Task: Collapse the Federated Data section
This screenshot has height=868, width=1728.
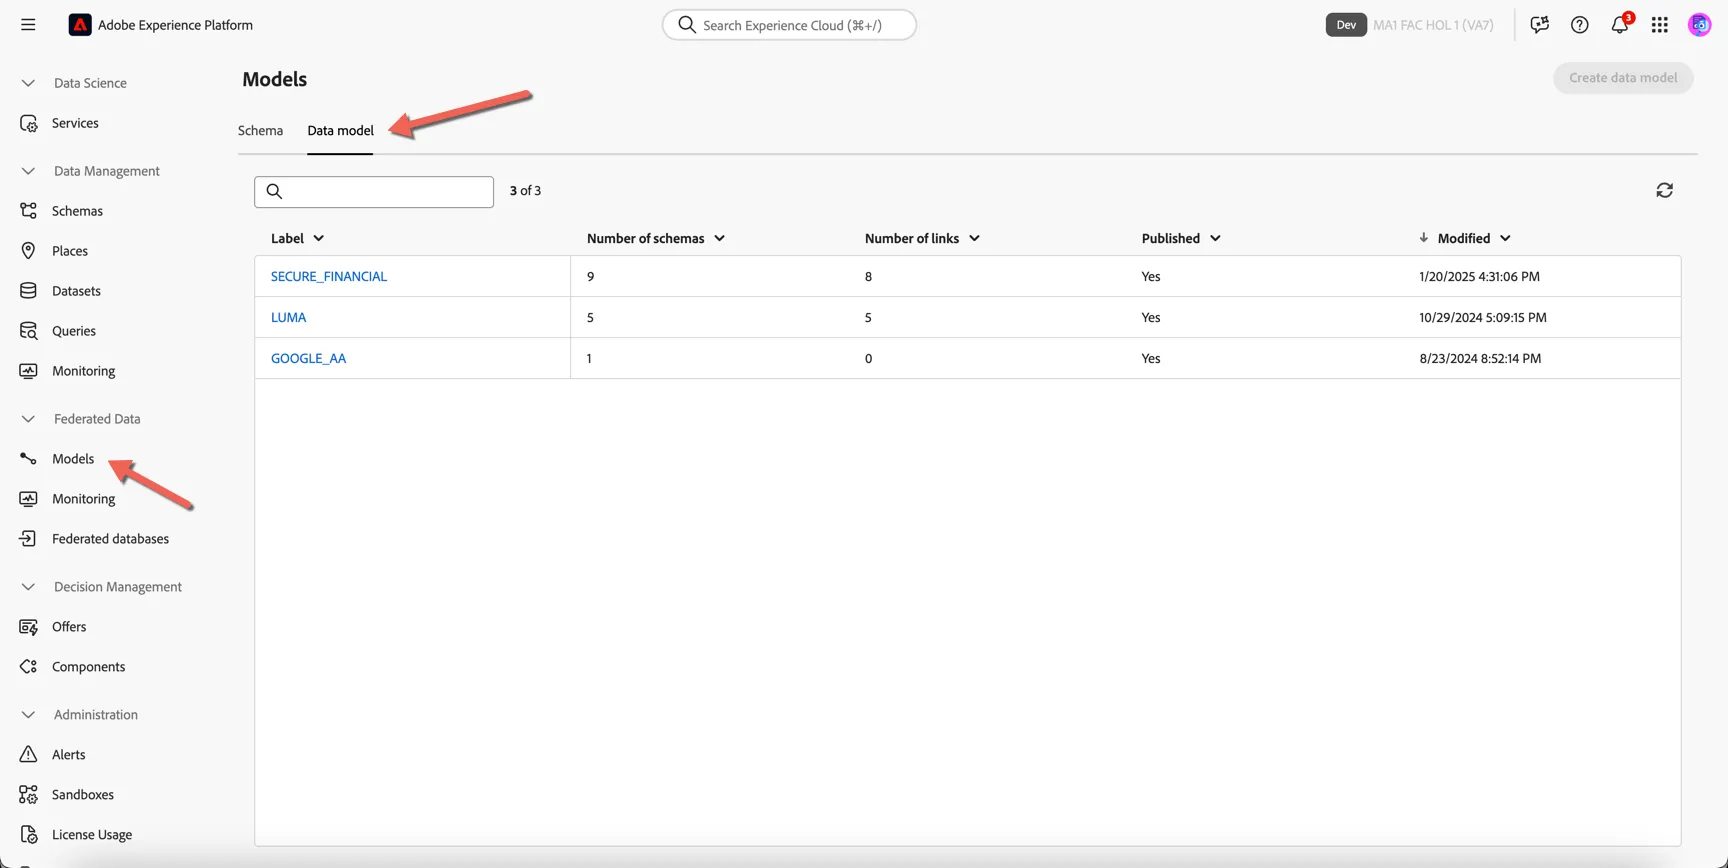Action: (x=28, y=419)
